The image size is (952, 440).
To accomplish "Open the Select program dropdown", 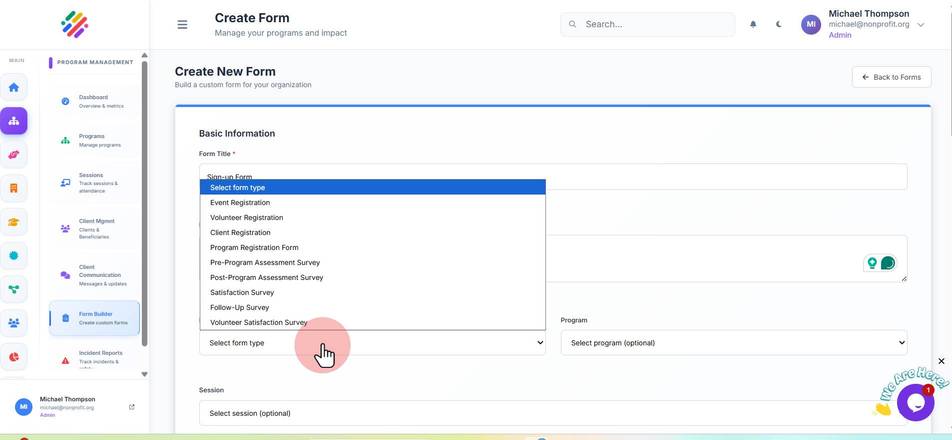I will click(733, 343).
